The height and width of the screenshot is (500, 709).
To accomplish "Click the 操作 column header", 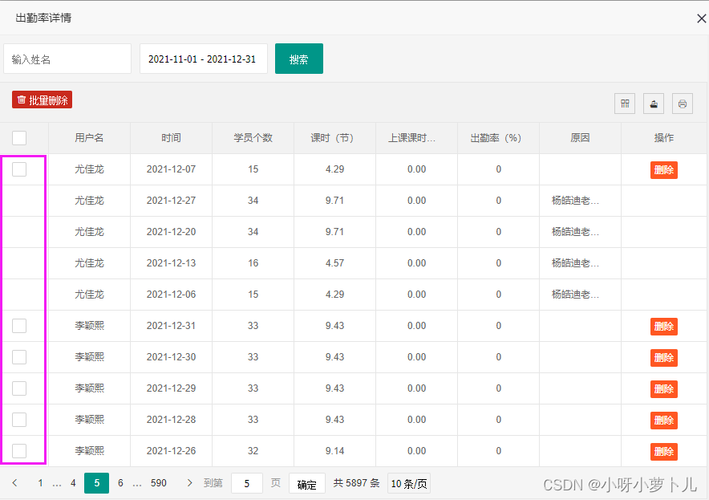I will click(x=664, y=138).
